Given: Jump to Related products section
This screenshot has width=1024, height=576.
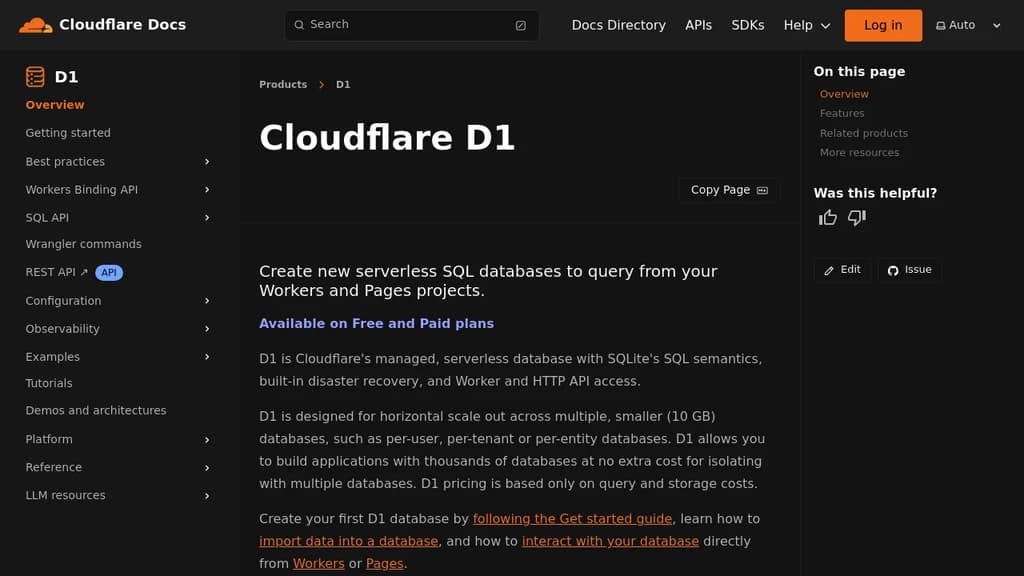Looking at the screenshot, I should click(x=863, y=133).
